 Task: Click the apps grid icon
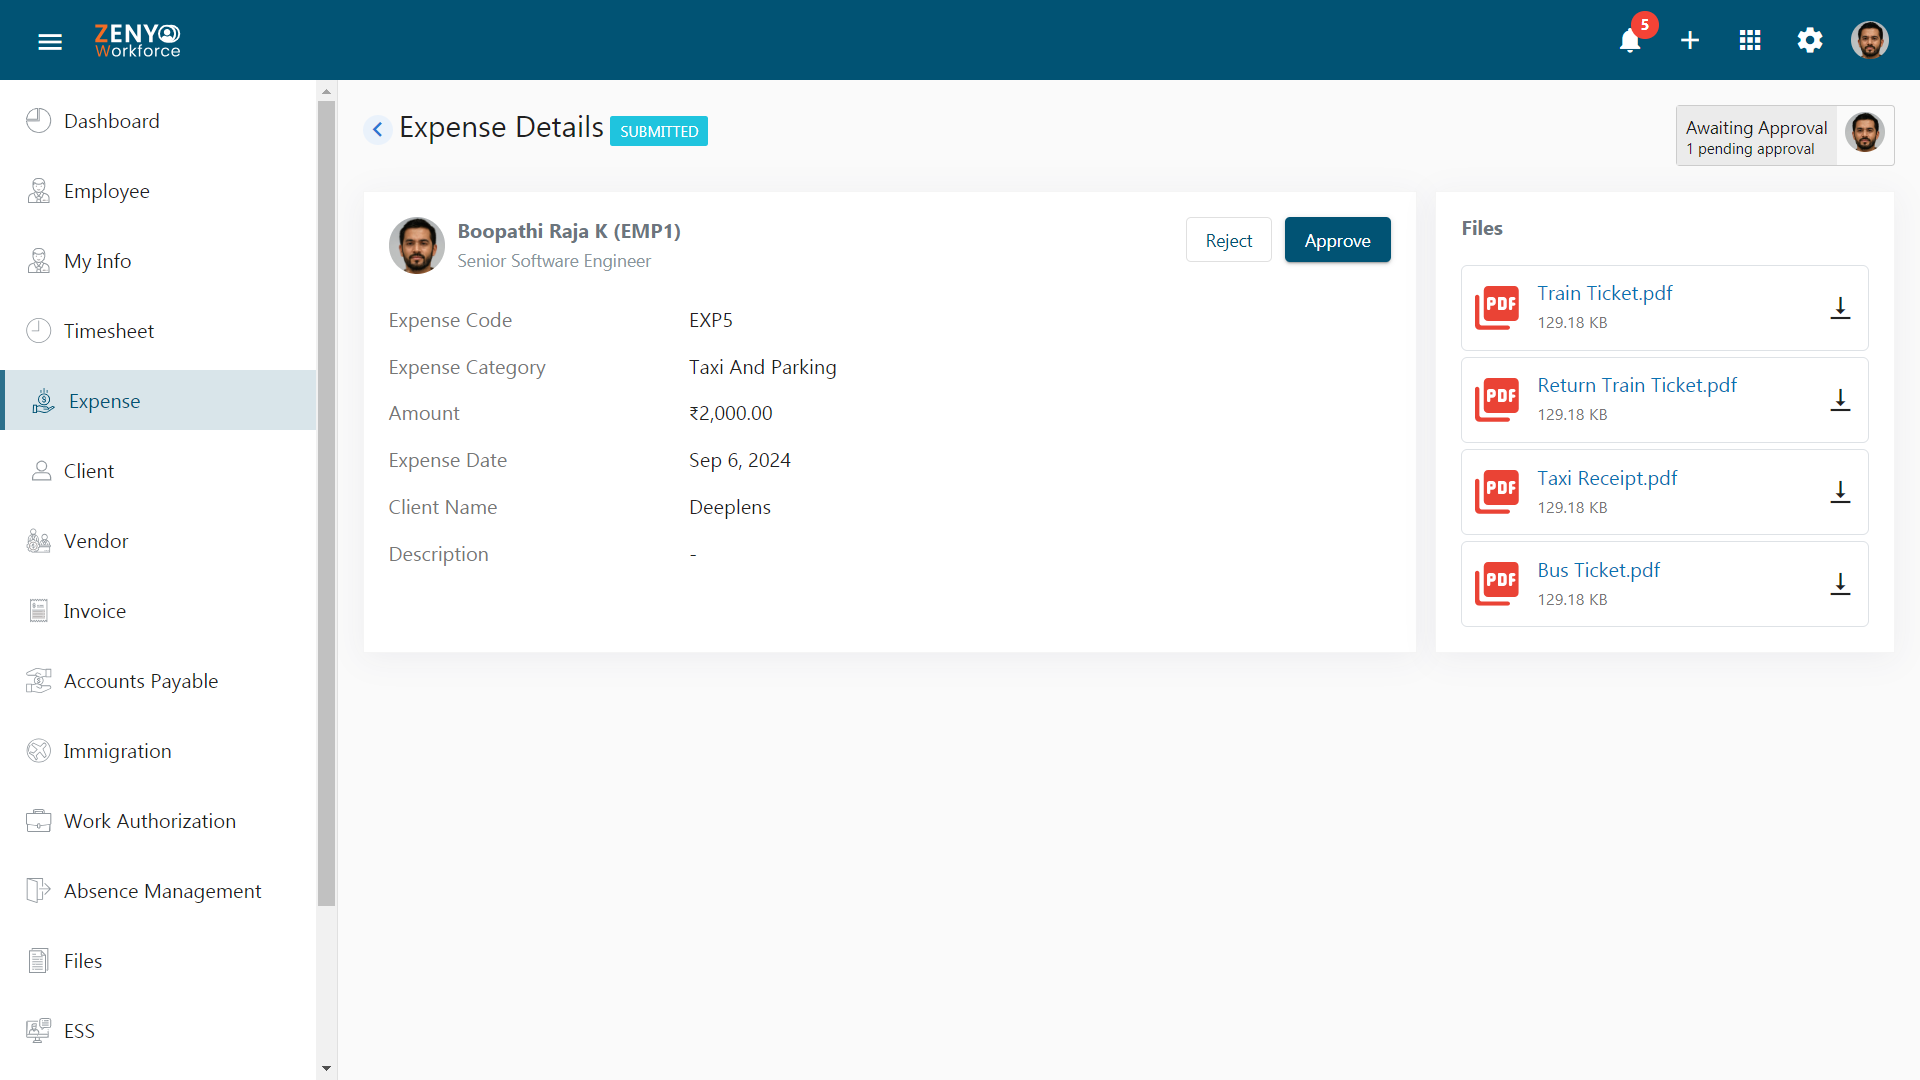[1750, 40]
